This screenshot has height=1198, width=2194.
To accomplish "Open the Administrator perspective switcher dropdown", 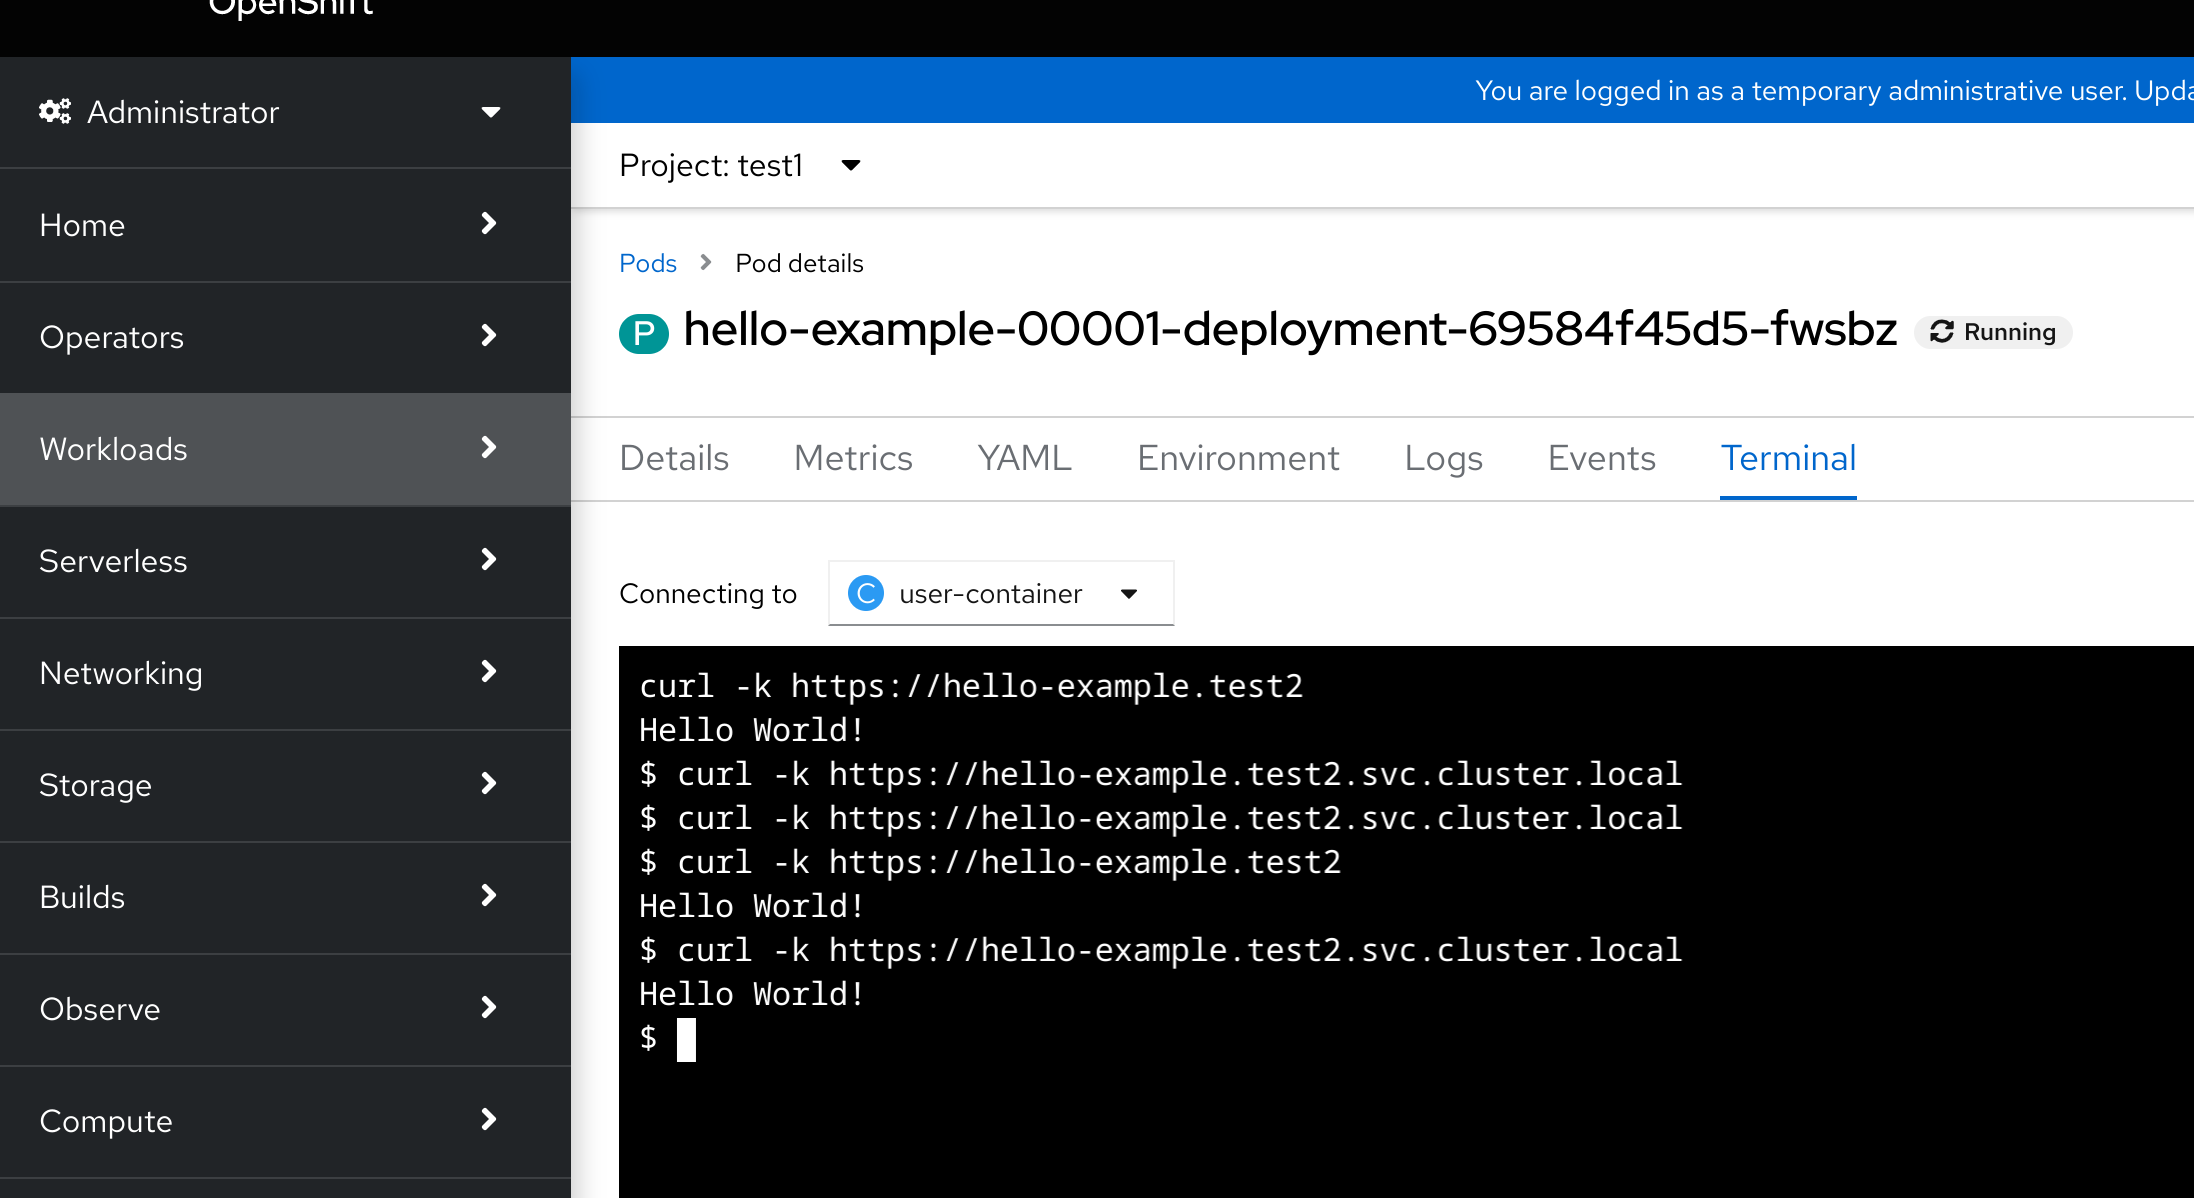I will click(x=489, y=112).
